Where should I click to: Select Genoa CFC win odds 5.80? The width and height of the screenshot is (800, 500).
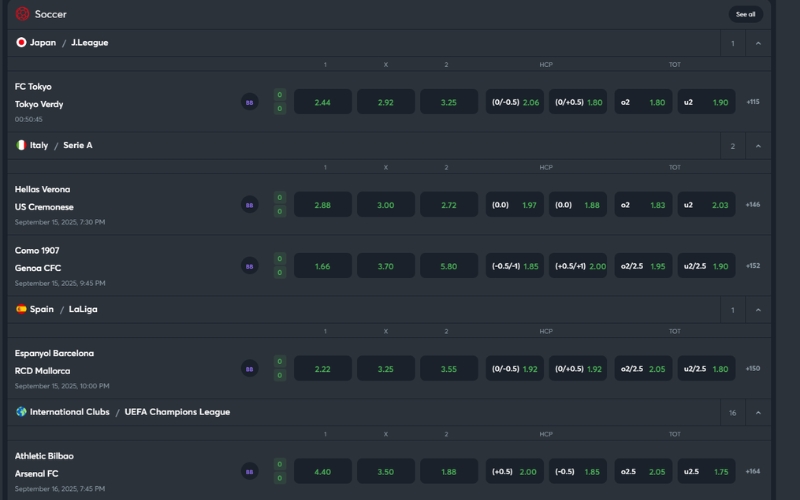click(449, 266)
